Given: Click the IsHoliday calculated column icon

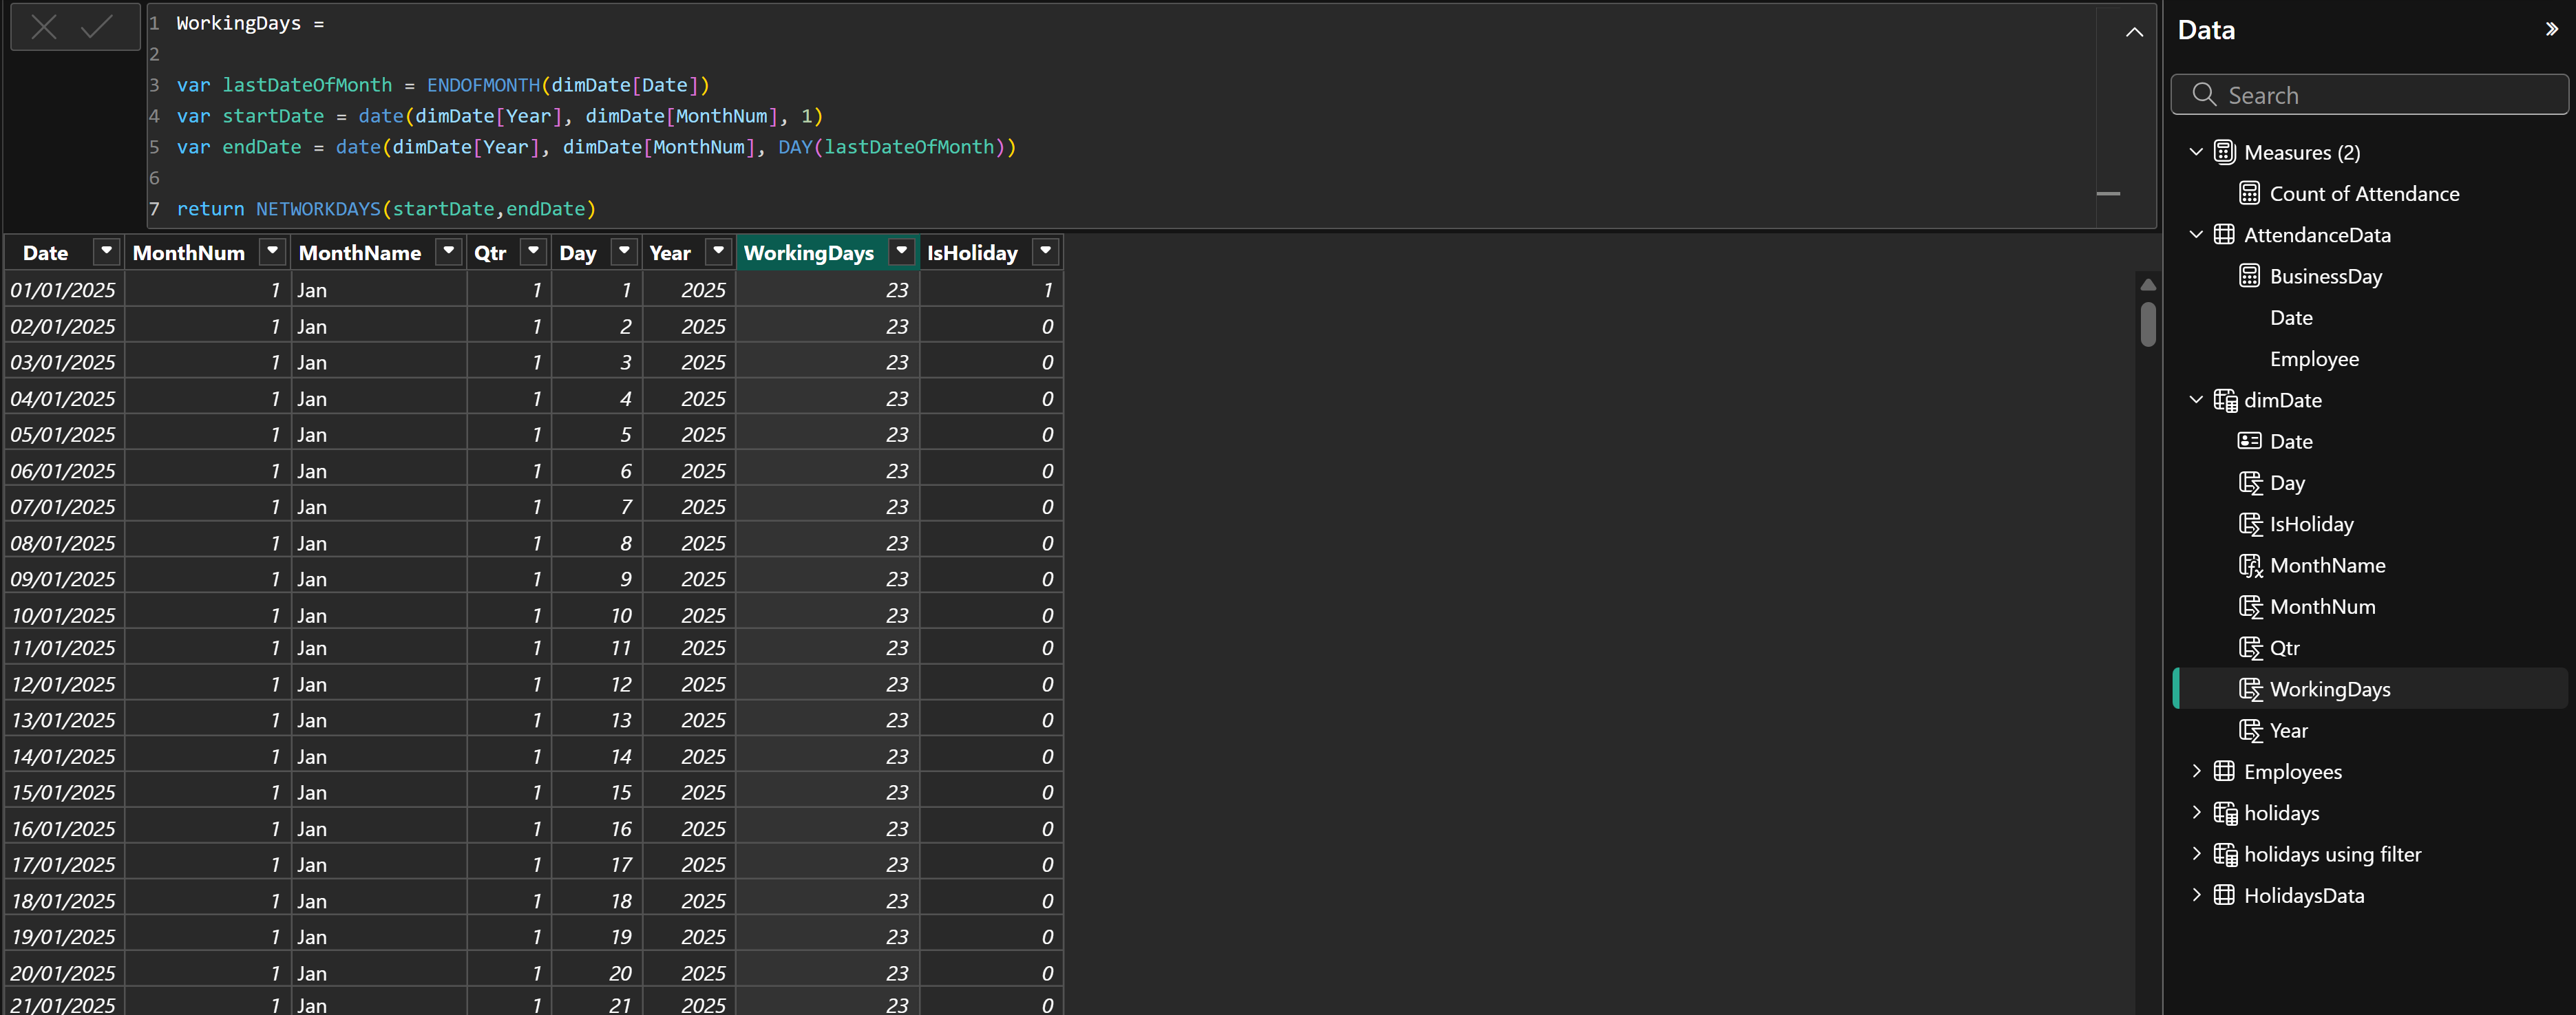Looking at the screenshot, I should click(x=2250, y=524).
